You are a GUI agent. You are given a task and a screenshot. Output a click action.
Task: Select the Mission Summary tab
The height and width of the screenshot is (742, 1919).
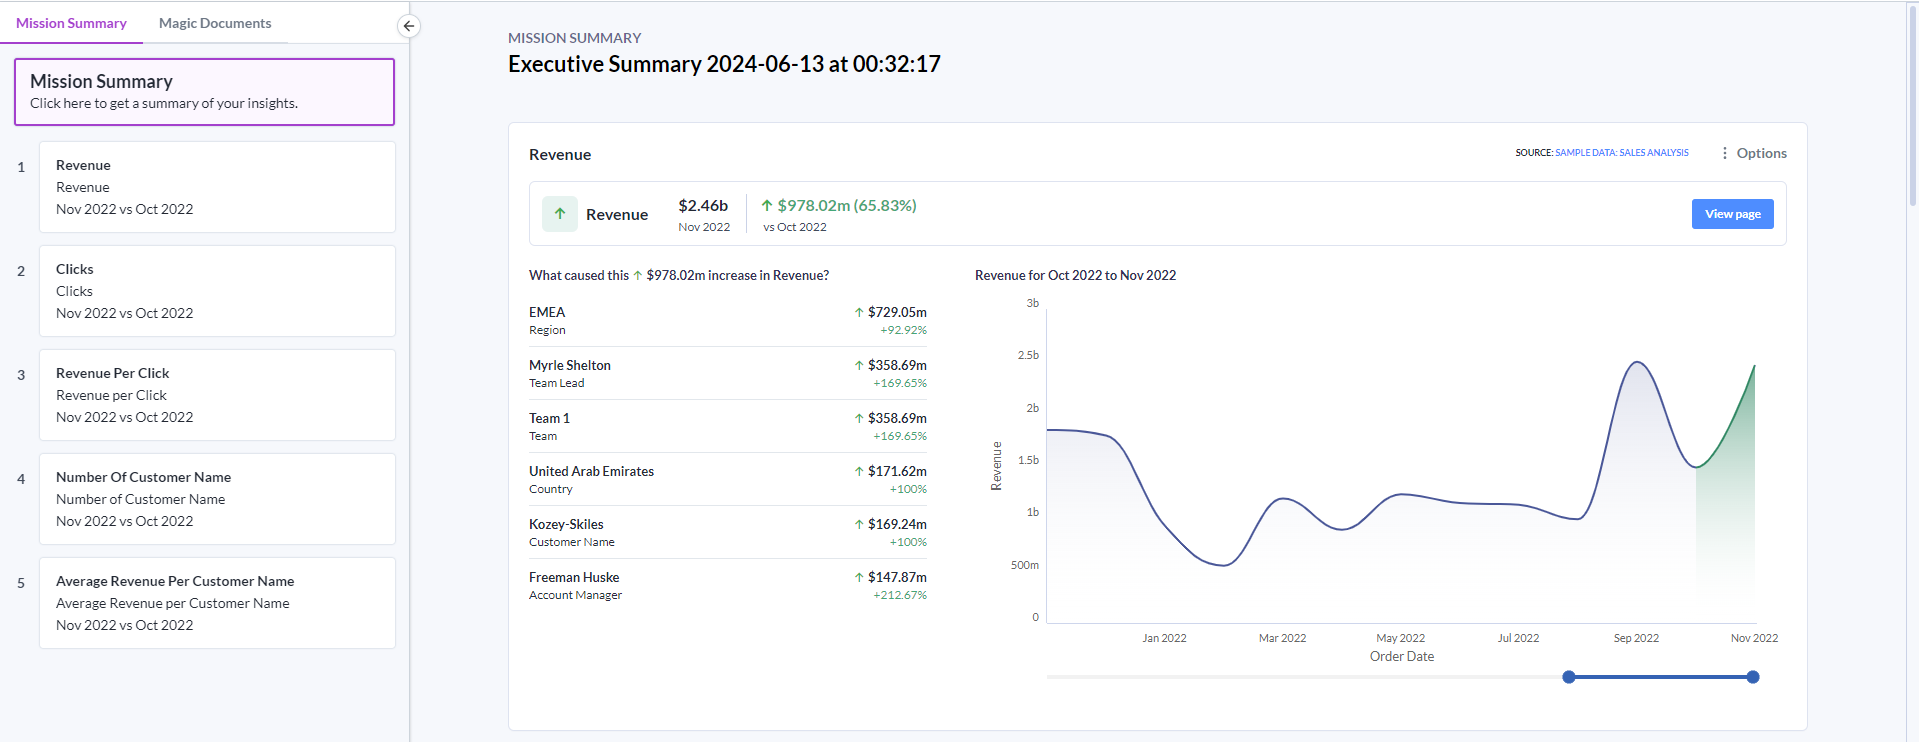71,23
